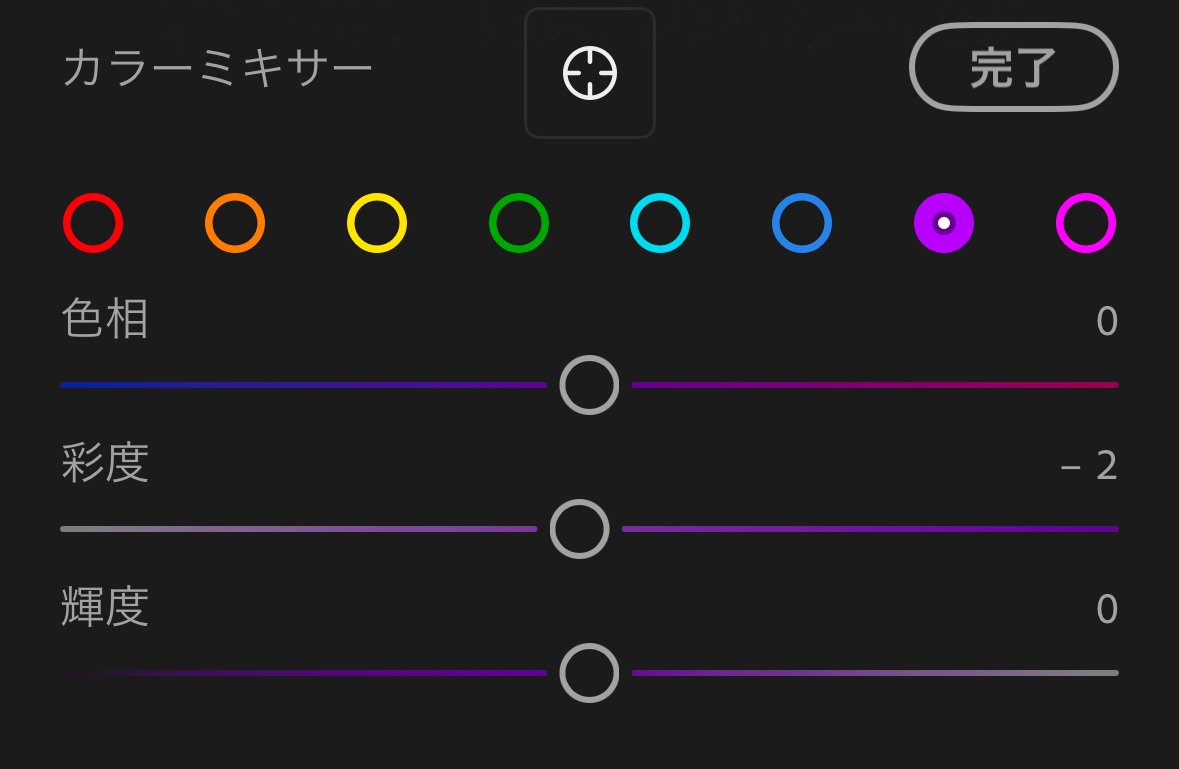Pick the magenta color channel circle
This screenshot has width=1179, height=769.
(x=1086, y=222)
